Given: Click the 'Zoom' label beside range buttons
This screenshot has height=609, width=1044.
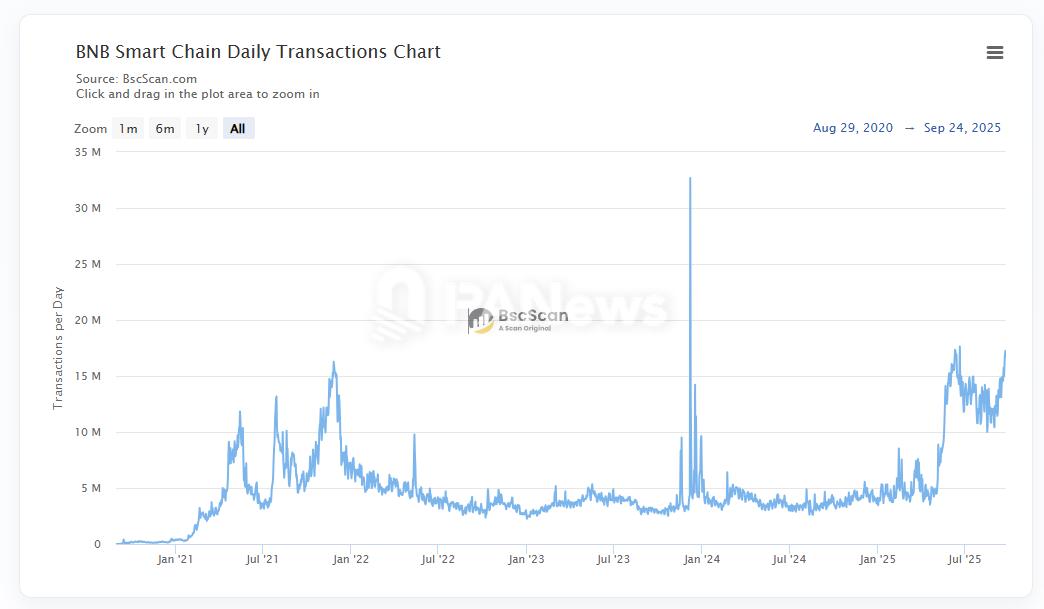Looking at the screenshot, I should [90, 129].
